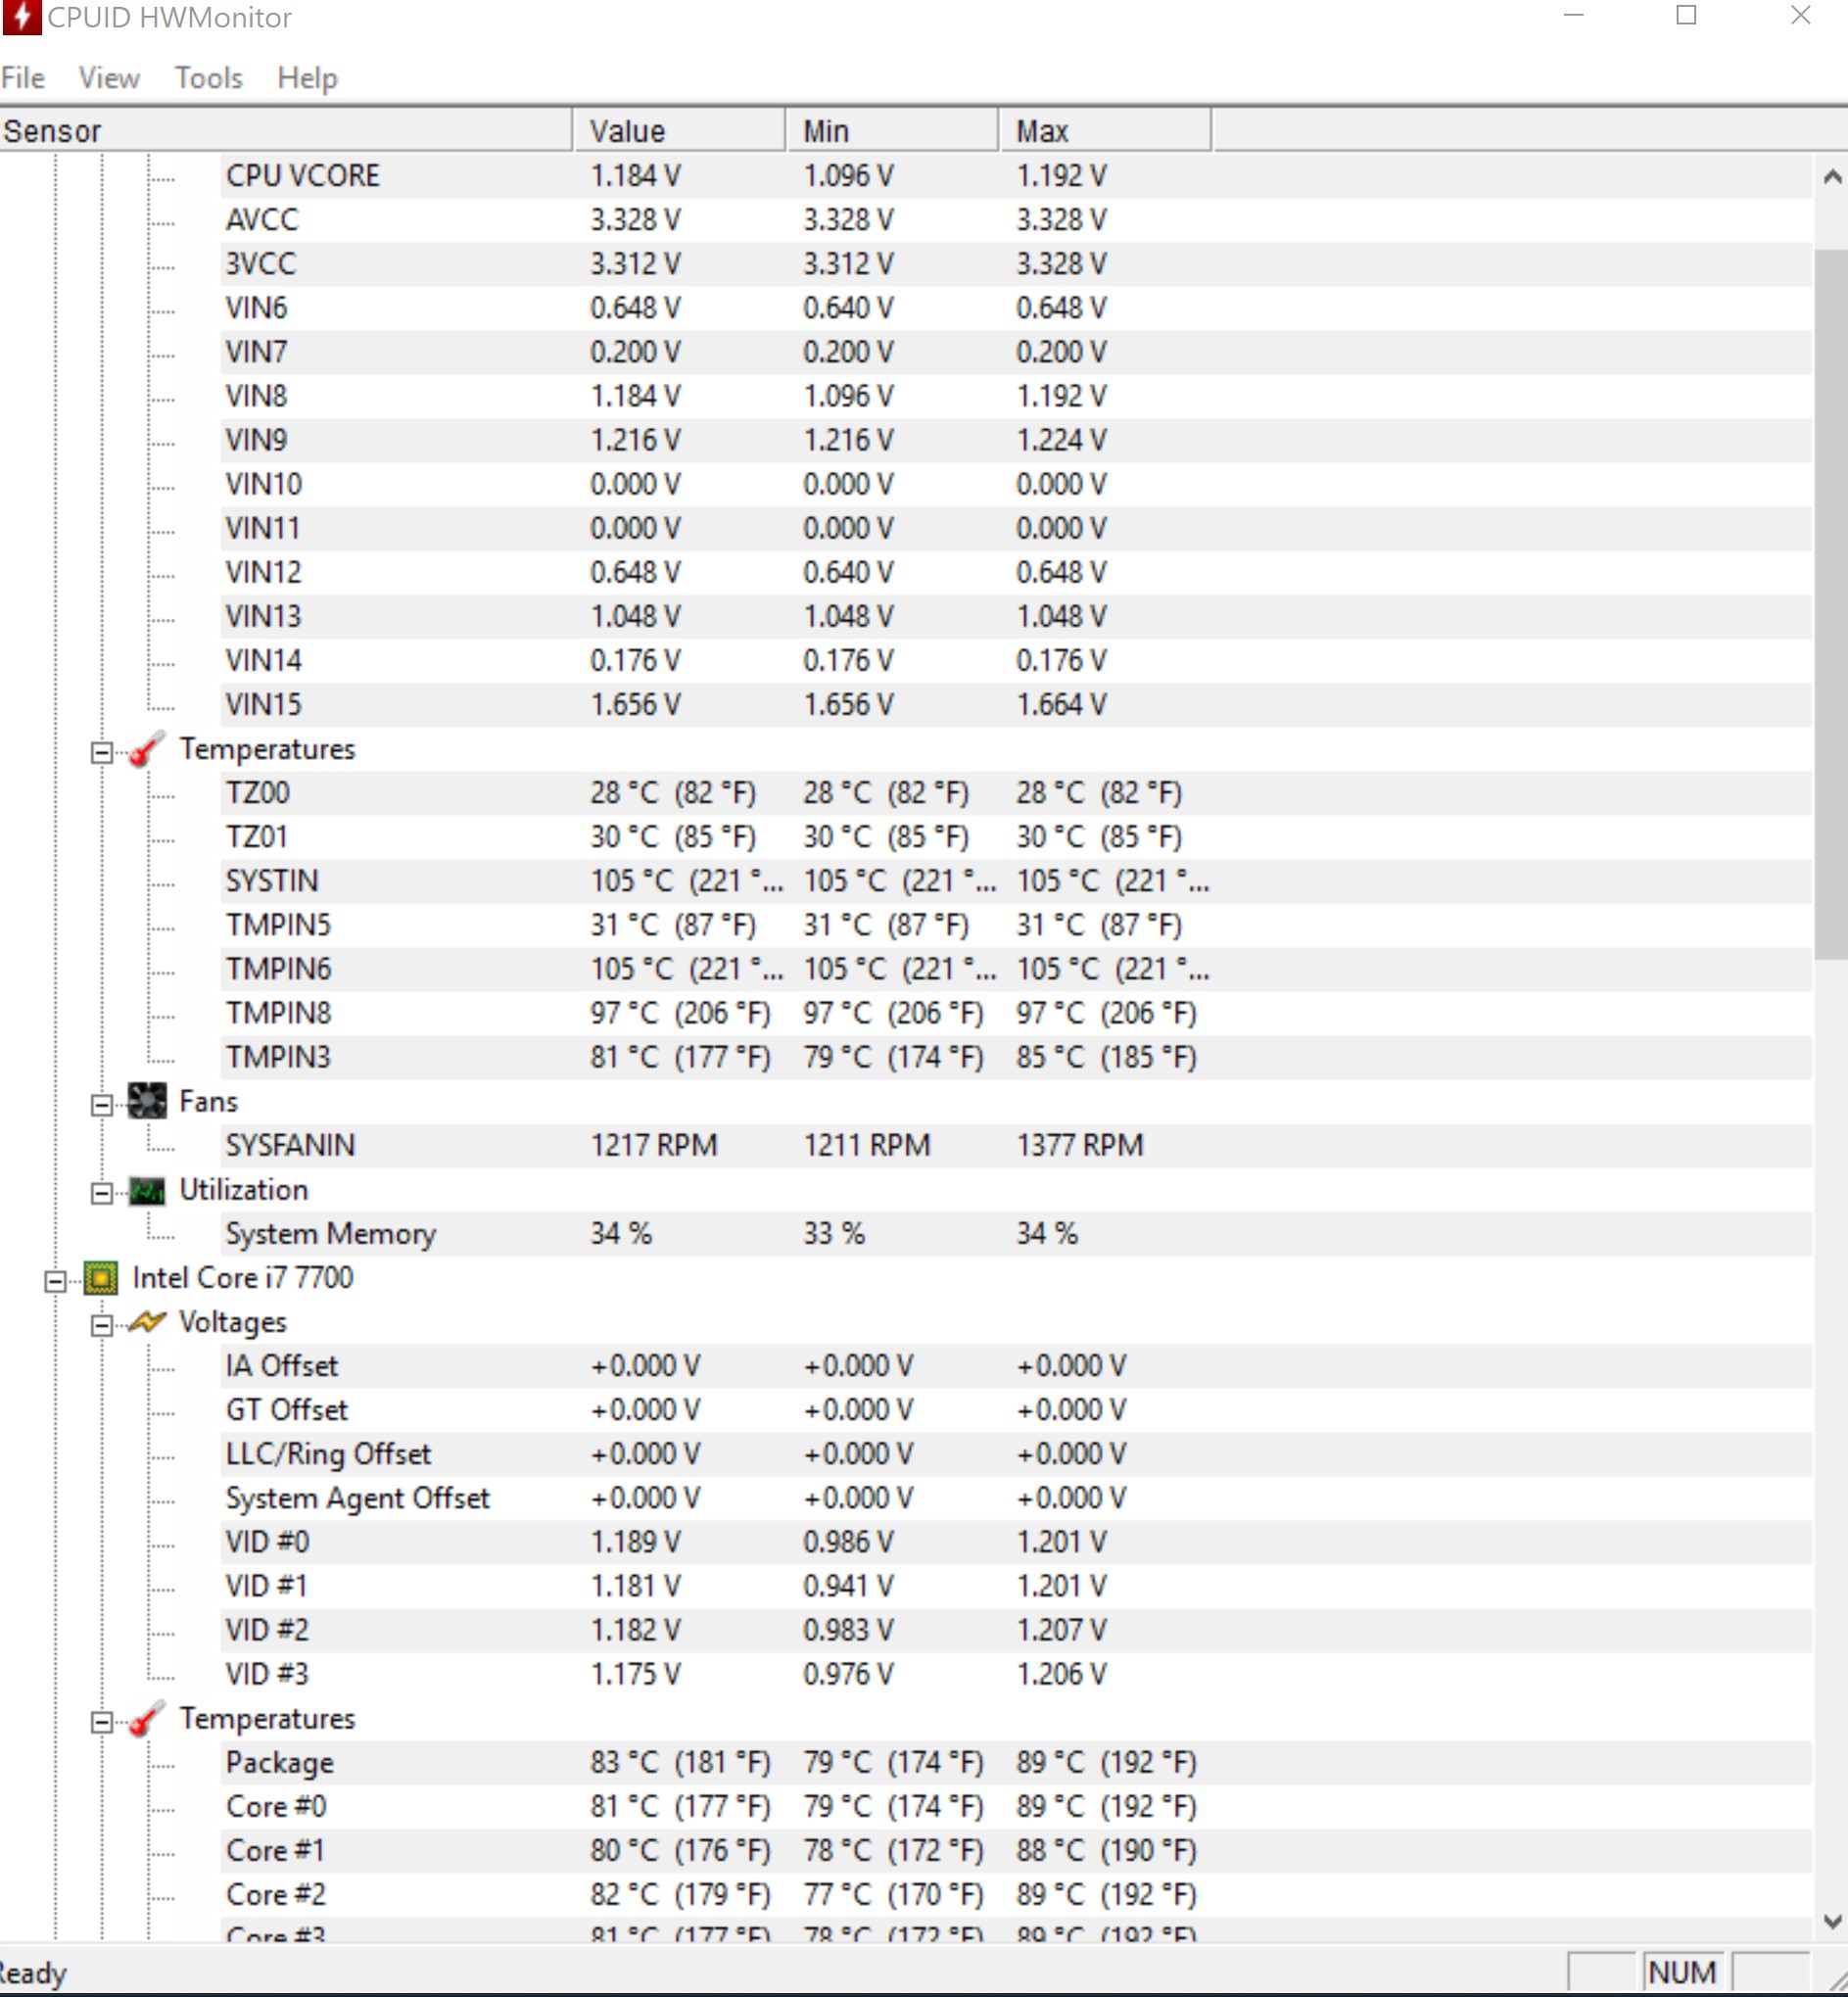Select the VID #0 row
Screen dimensions: 1848x1997
click(x=1017, y=1542)
